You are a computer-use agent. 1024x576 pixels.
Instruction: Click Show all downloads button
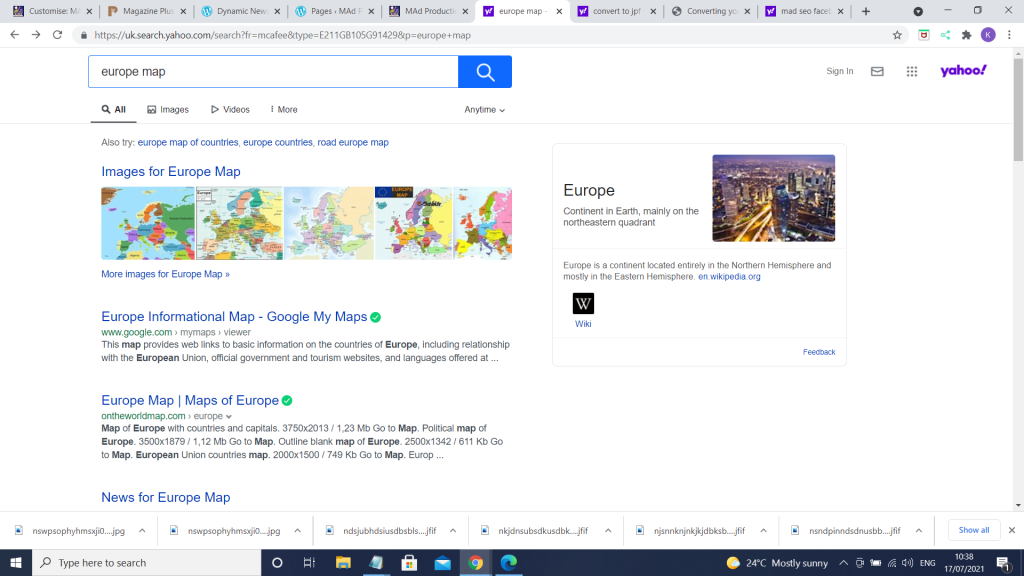pyautogui.click(x=973, y=530)
